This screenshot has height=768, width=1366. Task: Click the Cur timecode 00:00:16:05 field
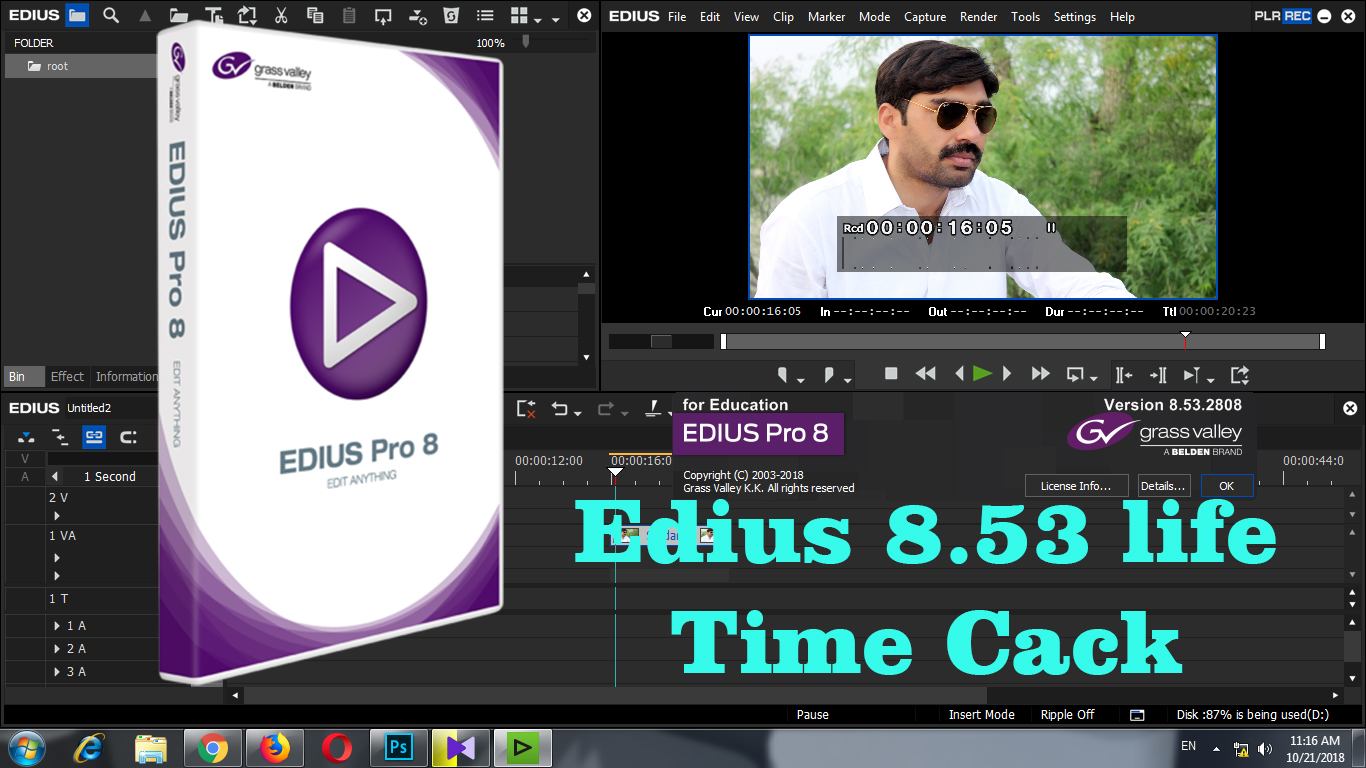(x=763, y=312)
